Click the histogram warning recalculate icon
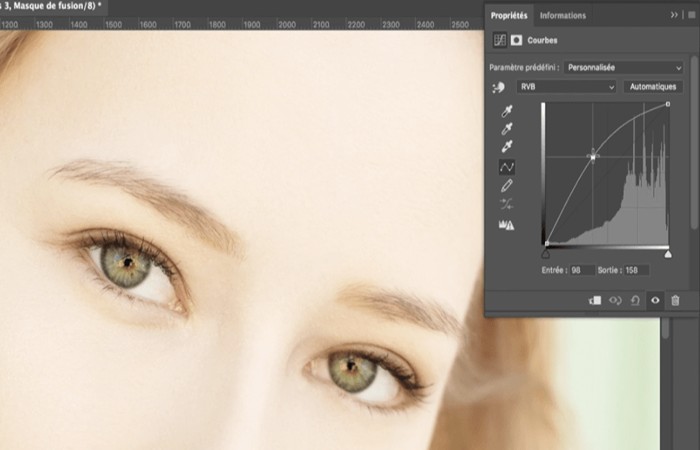 507,225
